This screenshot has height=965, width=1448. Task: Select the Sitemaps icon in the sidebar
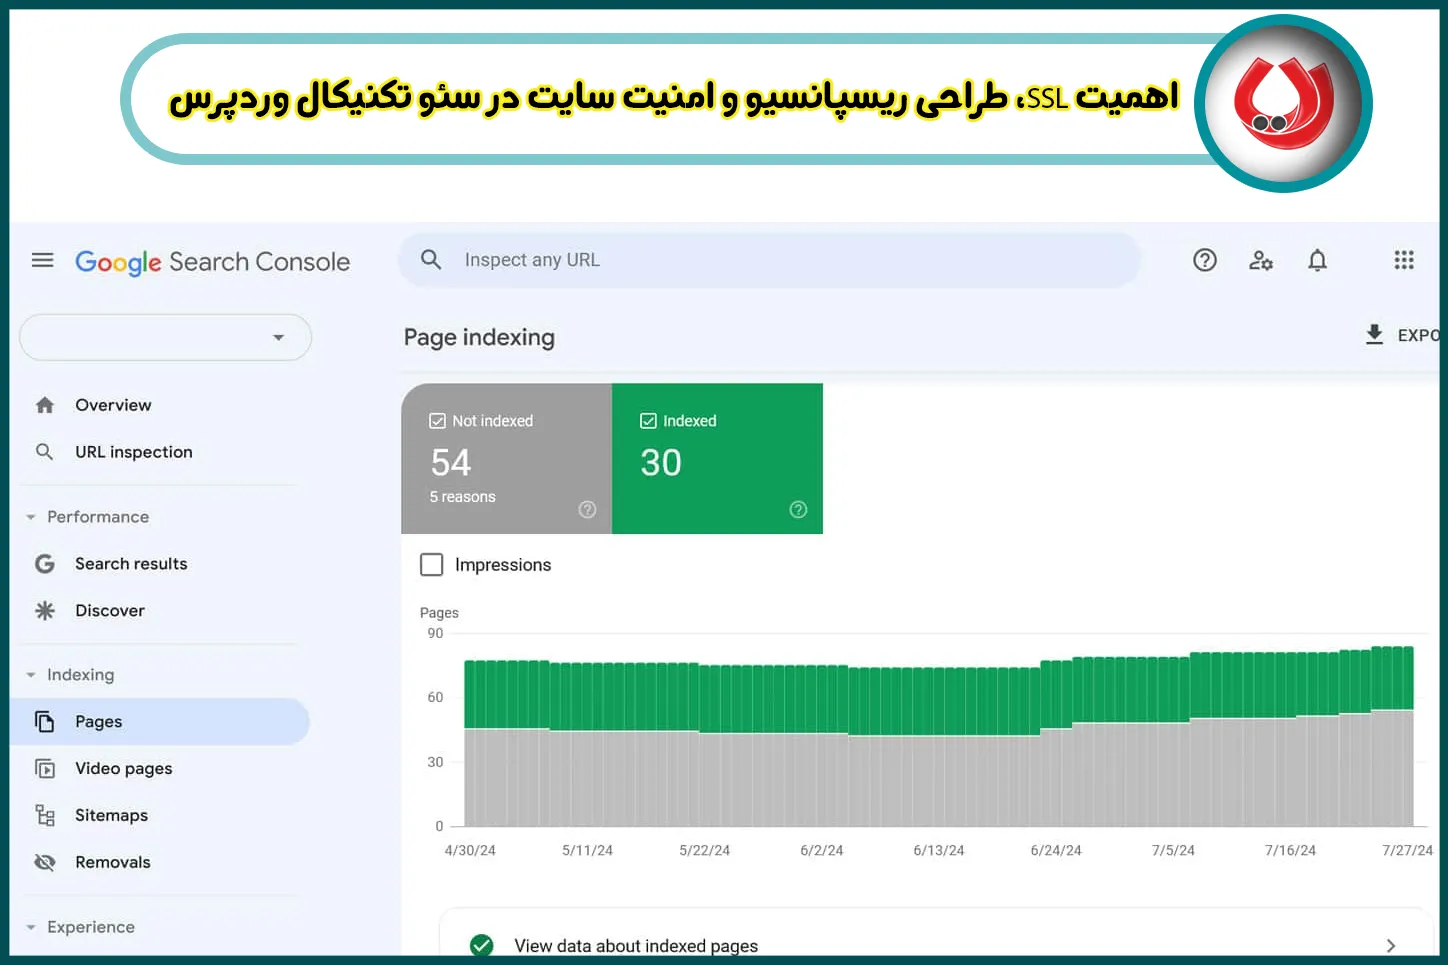(x=45, y=815)
